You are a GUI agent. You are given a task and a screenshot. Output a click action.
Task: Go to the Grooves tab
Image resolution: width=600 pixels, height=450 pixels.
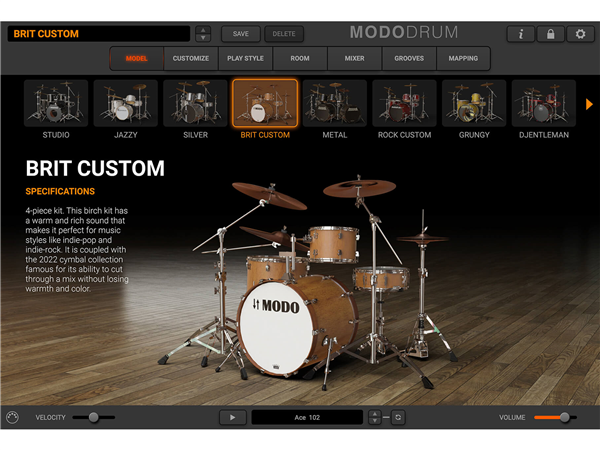click(x=408, y=58)
